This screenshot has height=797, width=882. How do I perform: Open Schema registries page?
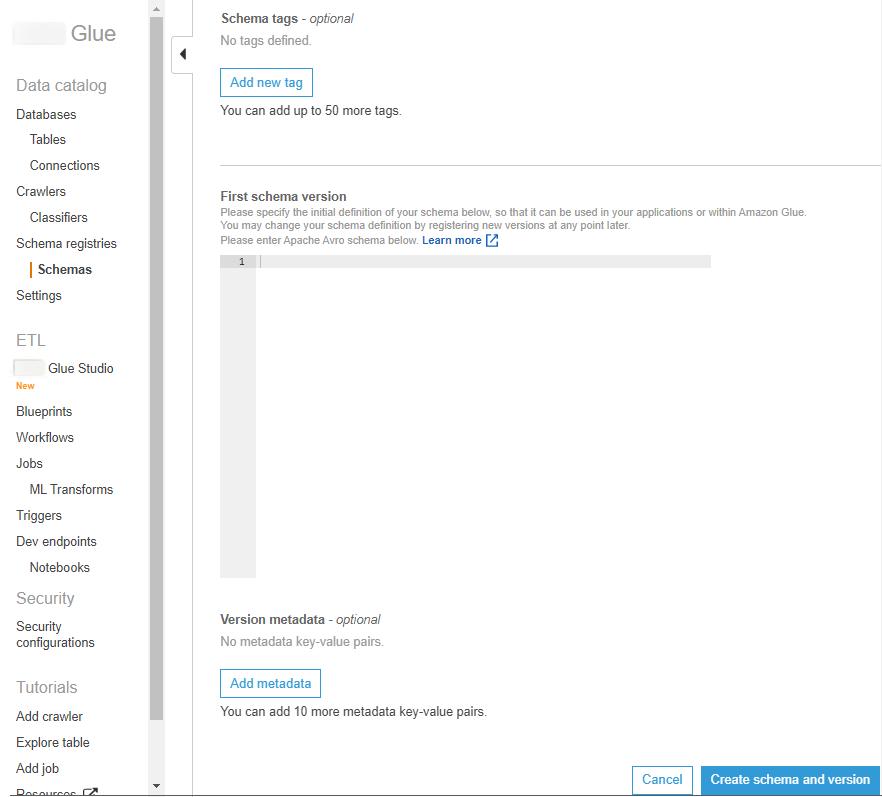66,244
